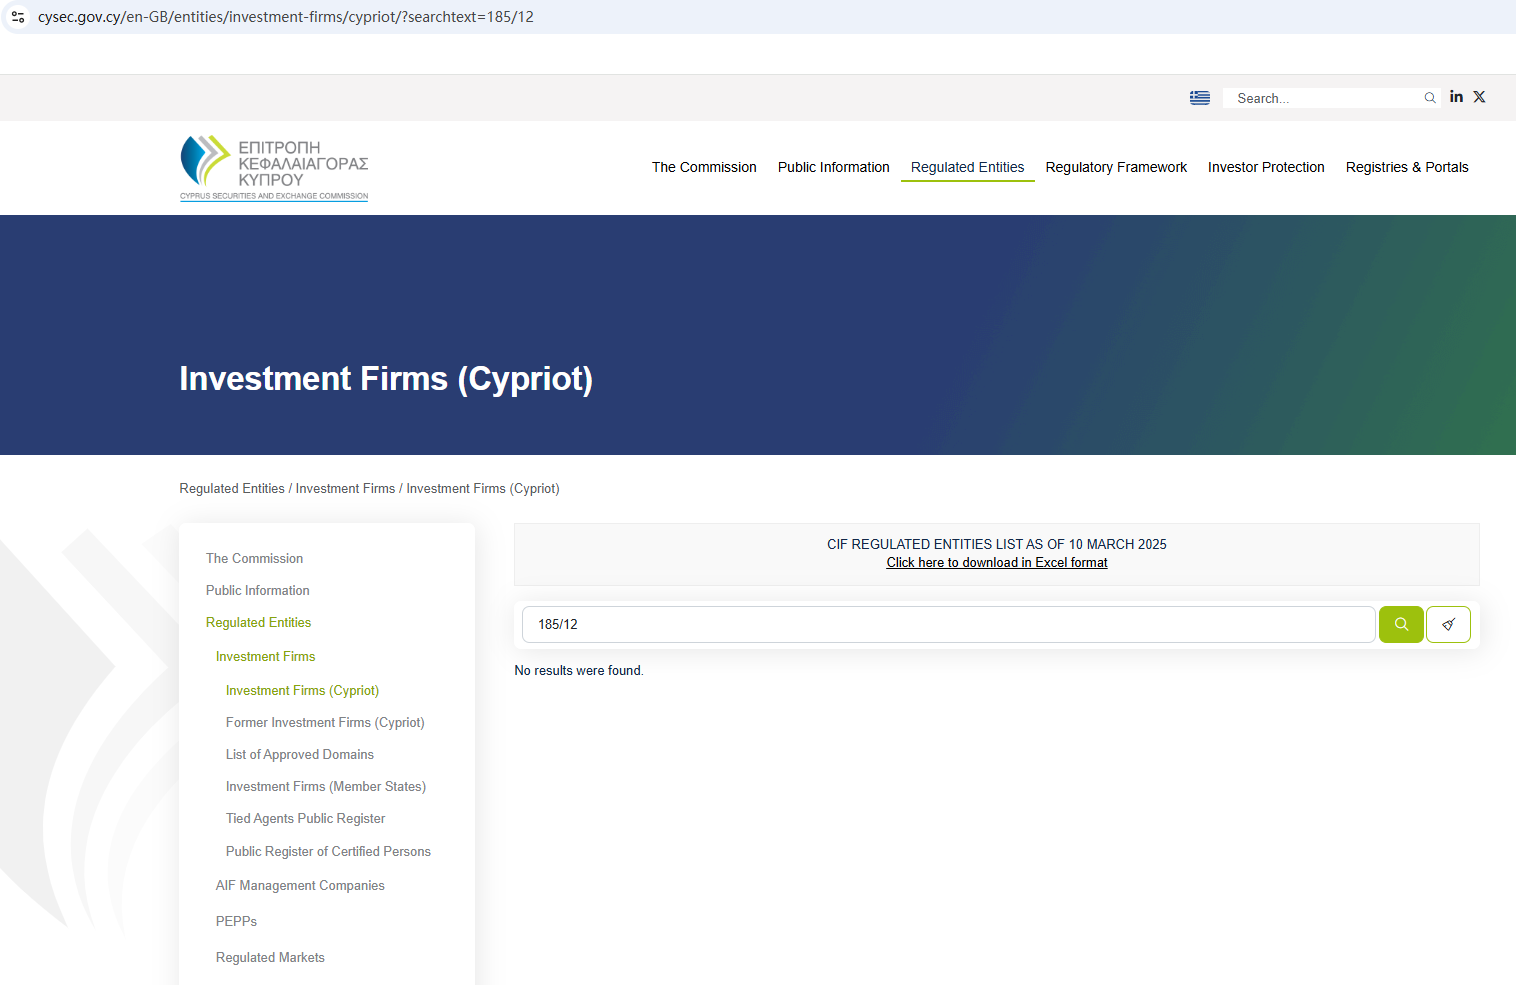
Task: Open the Registries & Portals menu
Action: [x=1406, y=167]
